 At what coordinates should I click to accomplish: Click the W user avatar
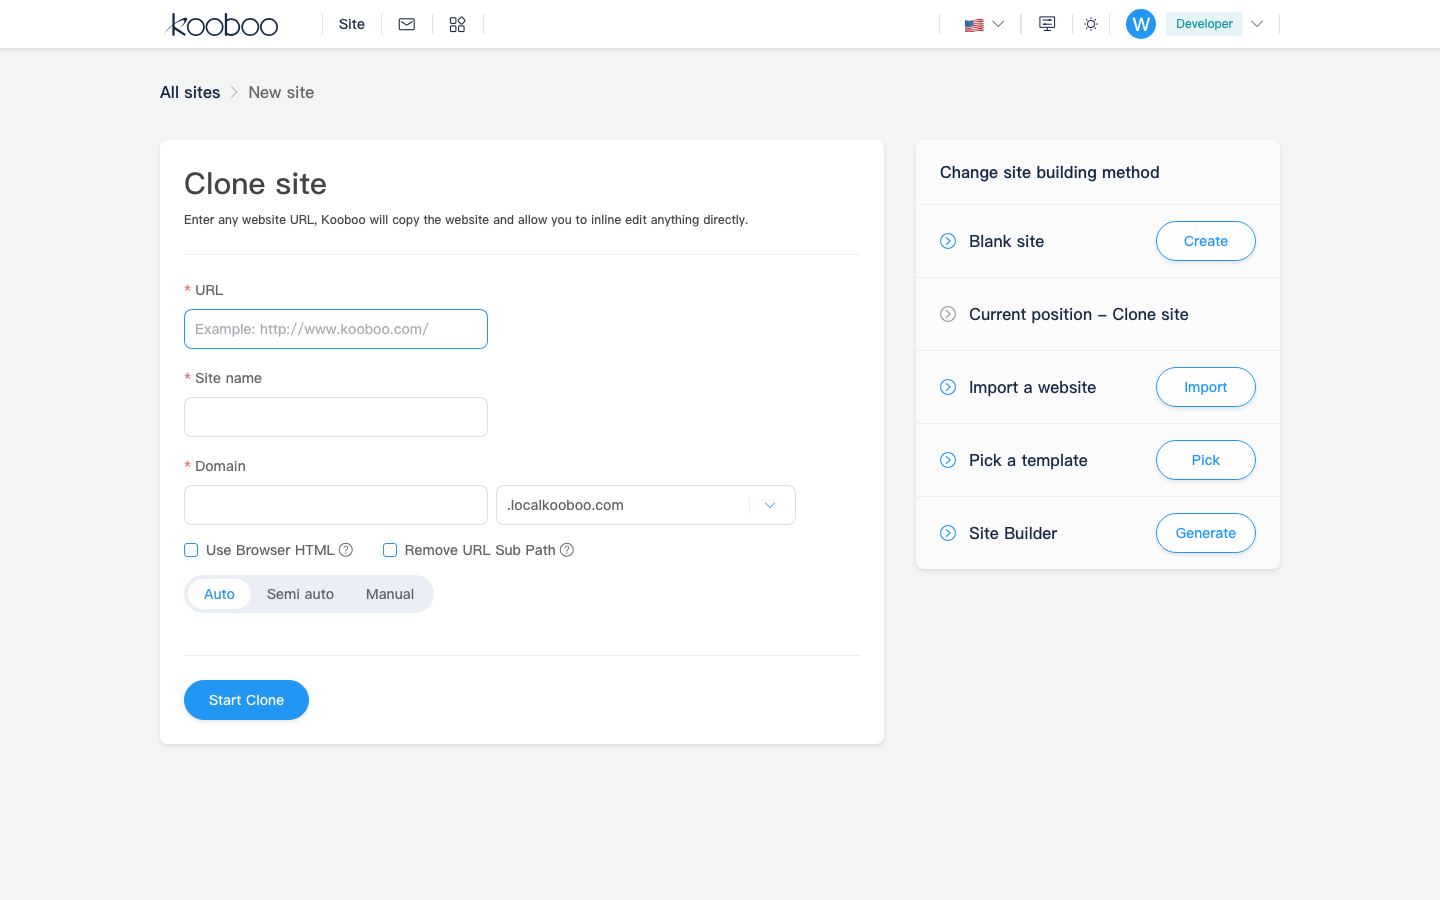(x=1141, y=24)
